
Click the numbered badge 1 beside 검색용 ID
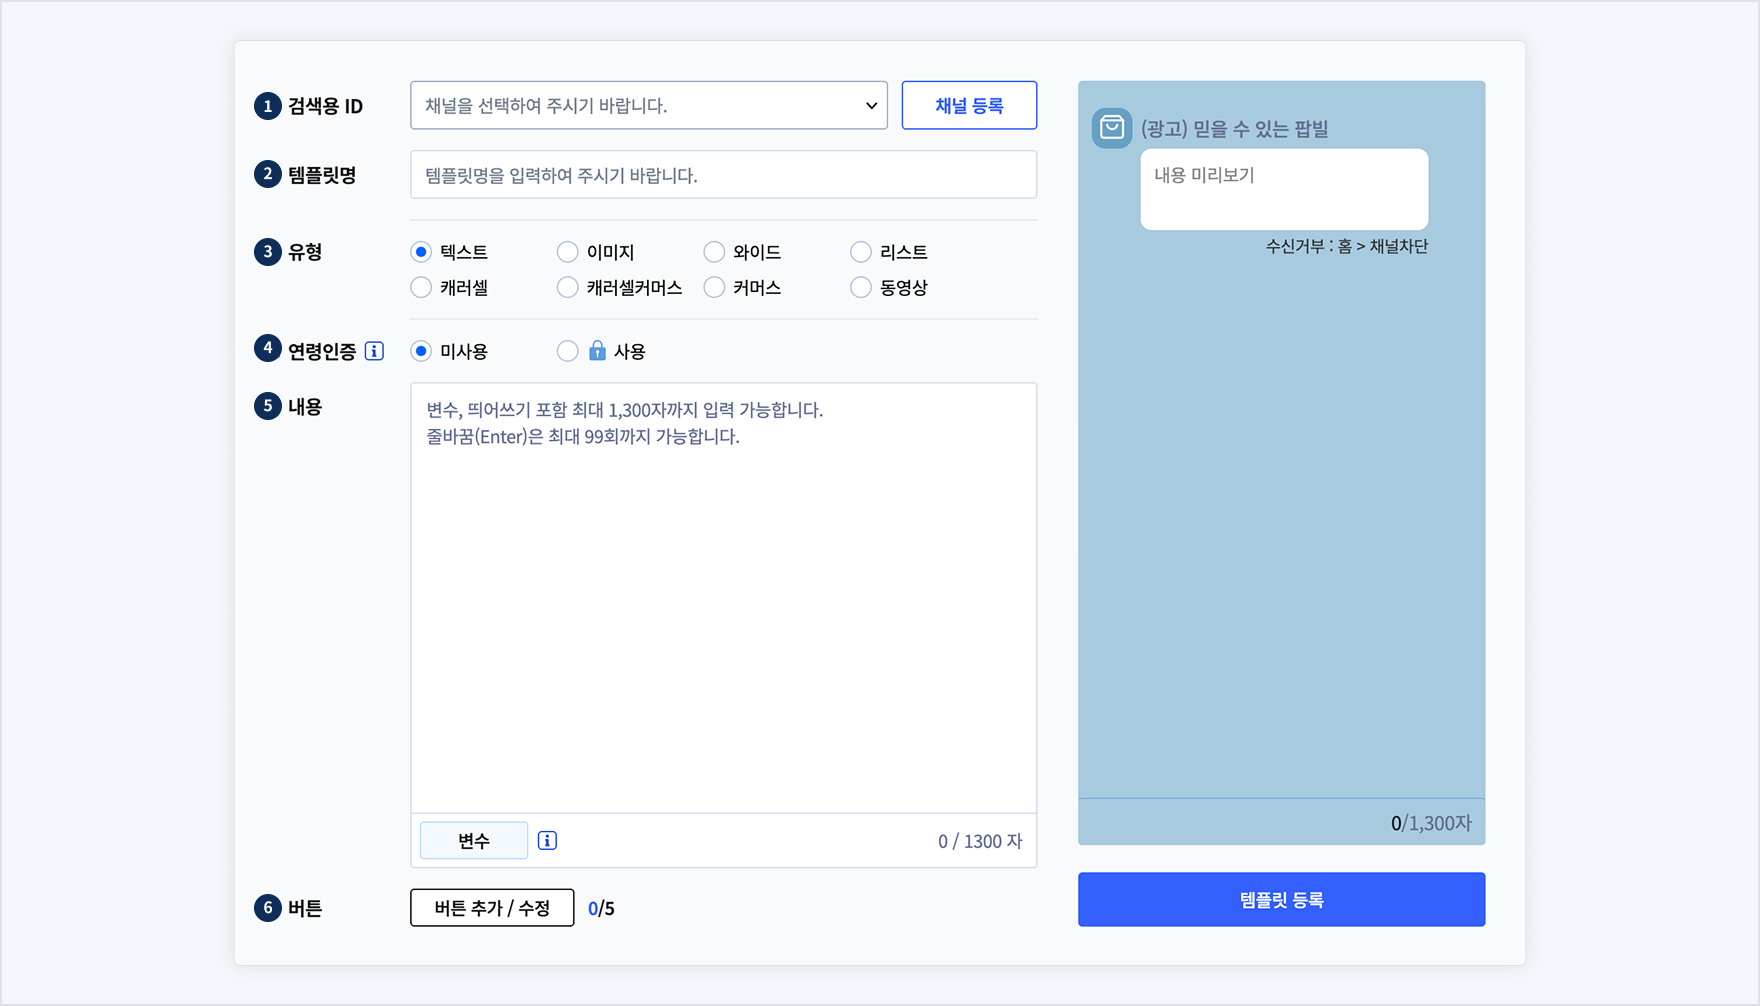267,106
